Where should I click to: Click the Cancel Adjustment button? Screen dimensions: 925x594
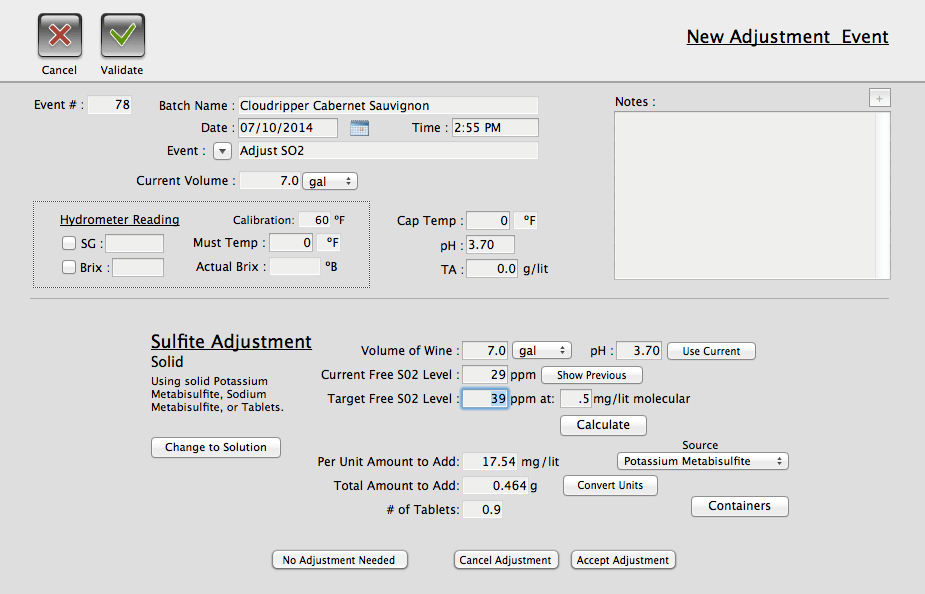click(x=505, y=560)
